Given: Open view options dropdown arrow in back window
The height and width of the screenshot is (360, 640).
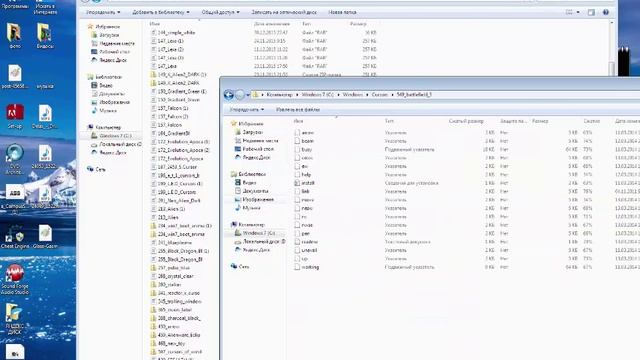Looking at the screenshot, I should [x=578, y=12].
